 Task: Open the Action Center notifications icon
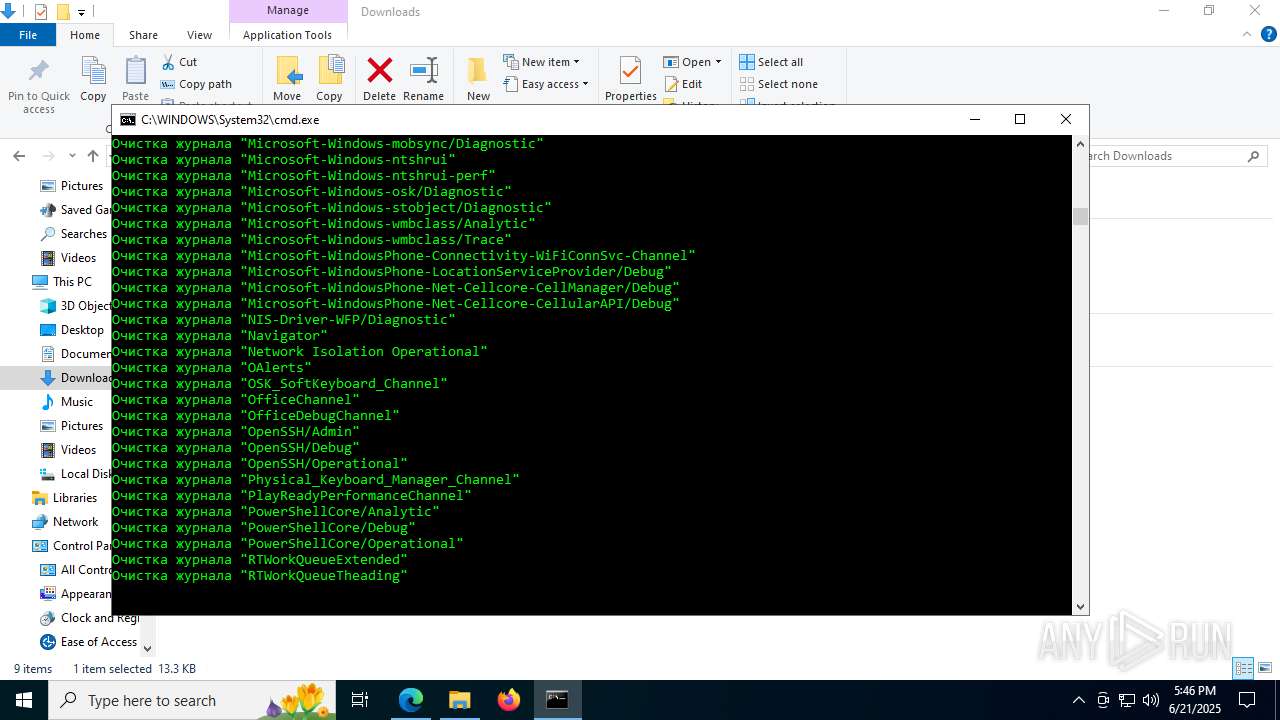[x=1247, y=700]
